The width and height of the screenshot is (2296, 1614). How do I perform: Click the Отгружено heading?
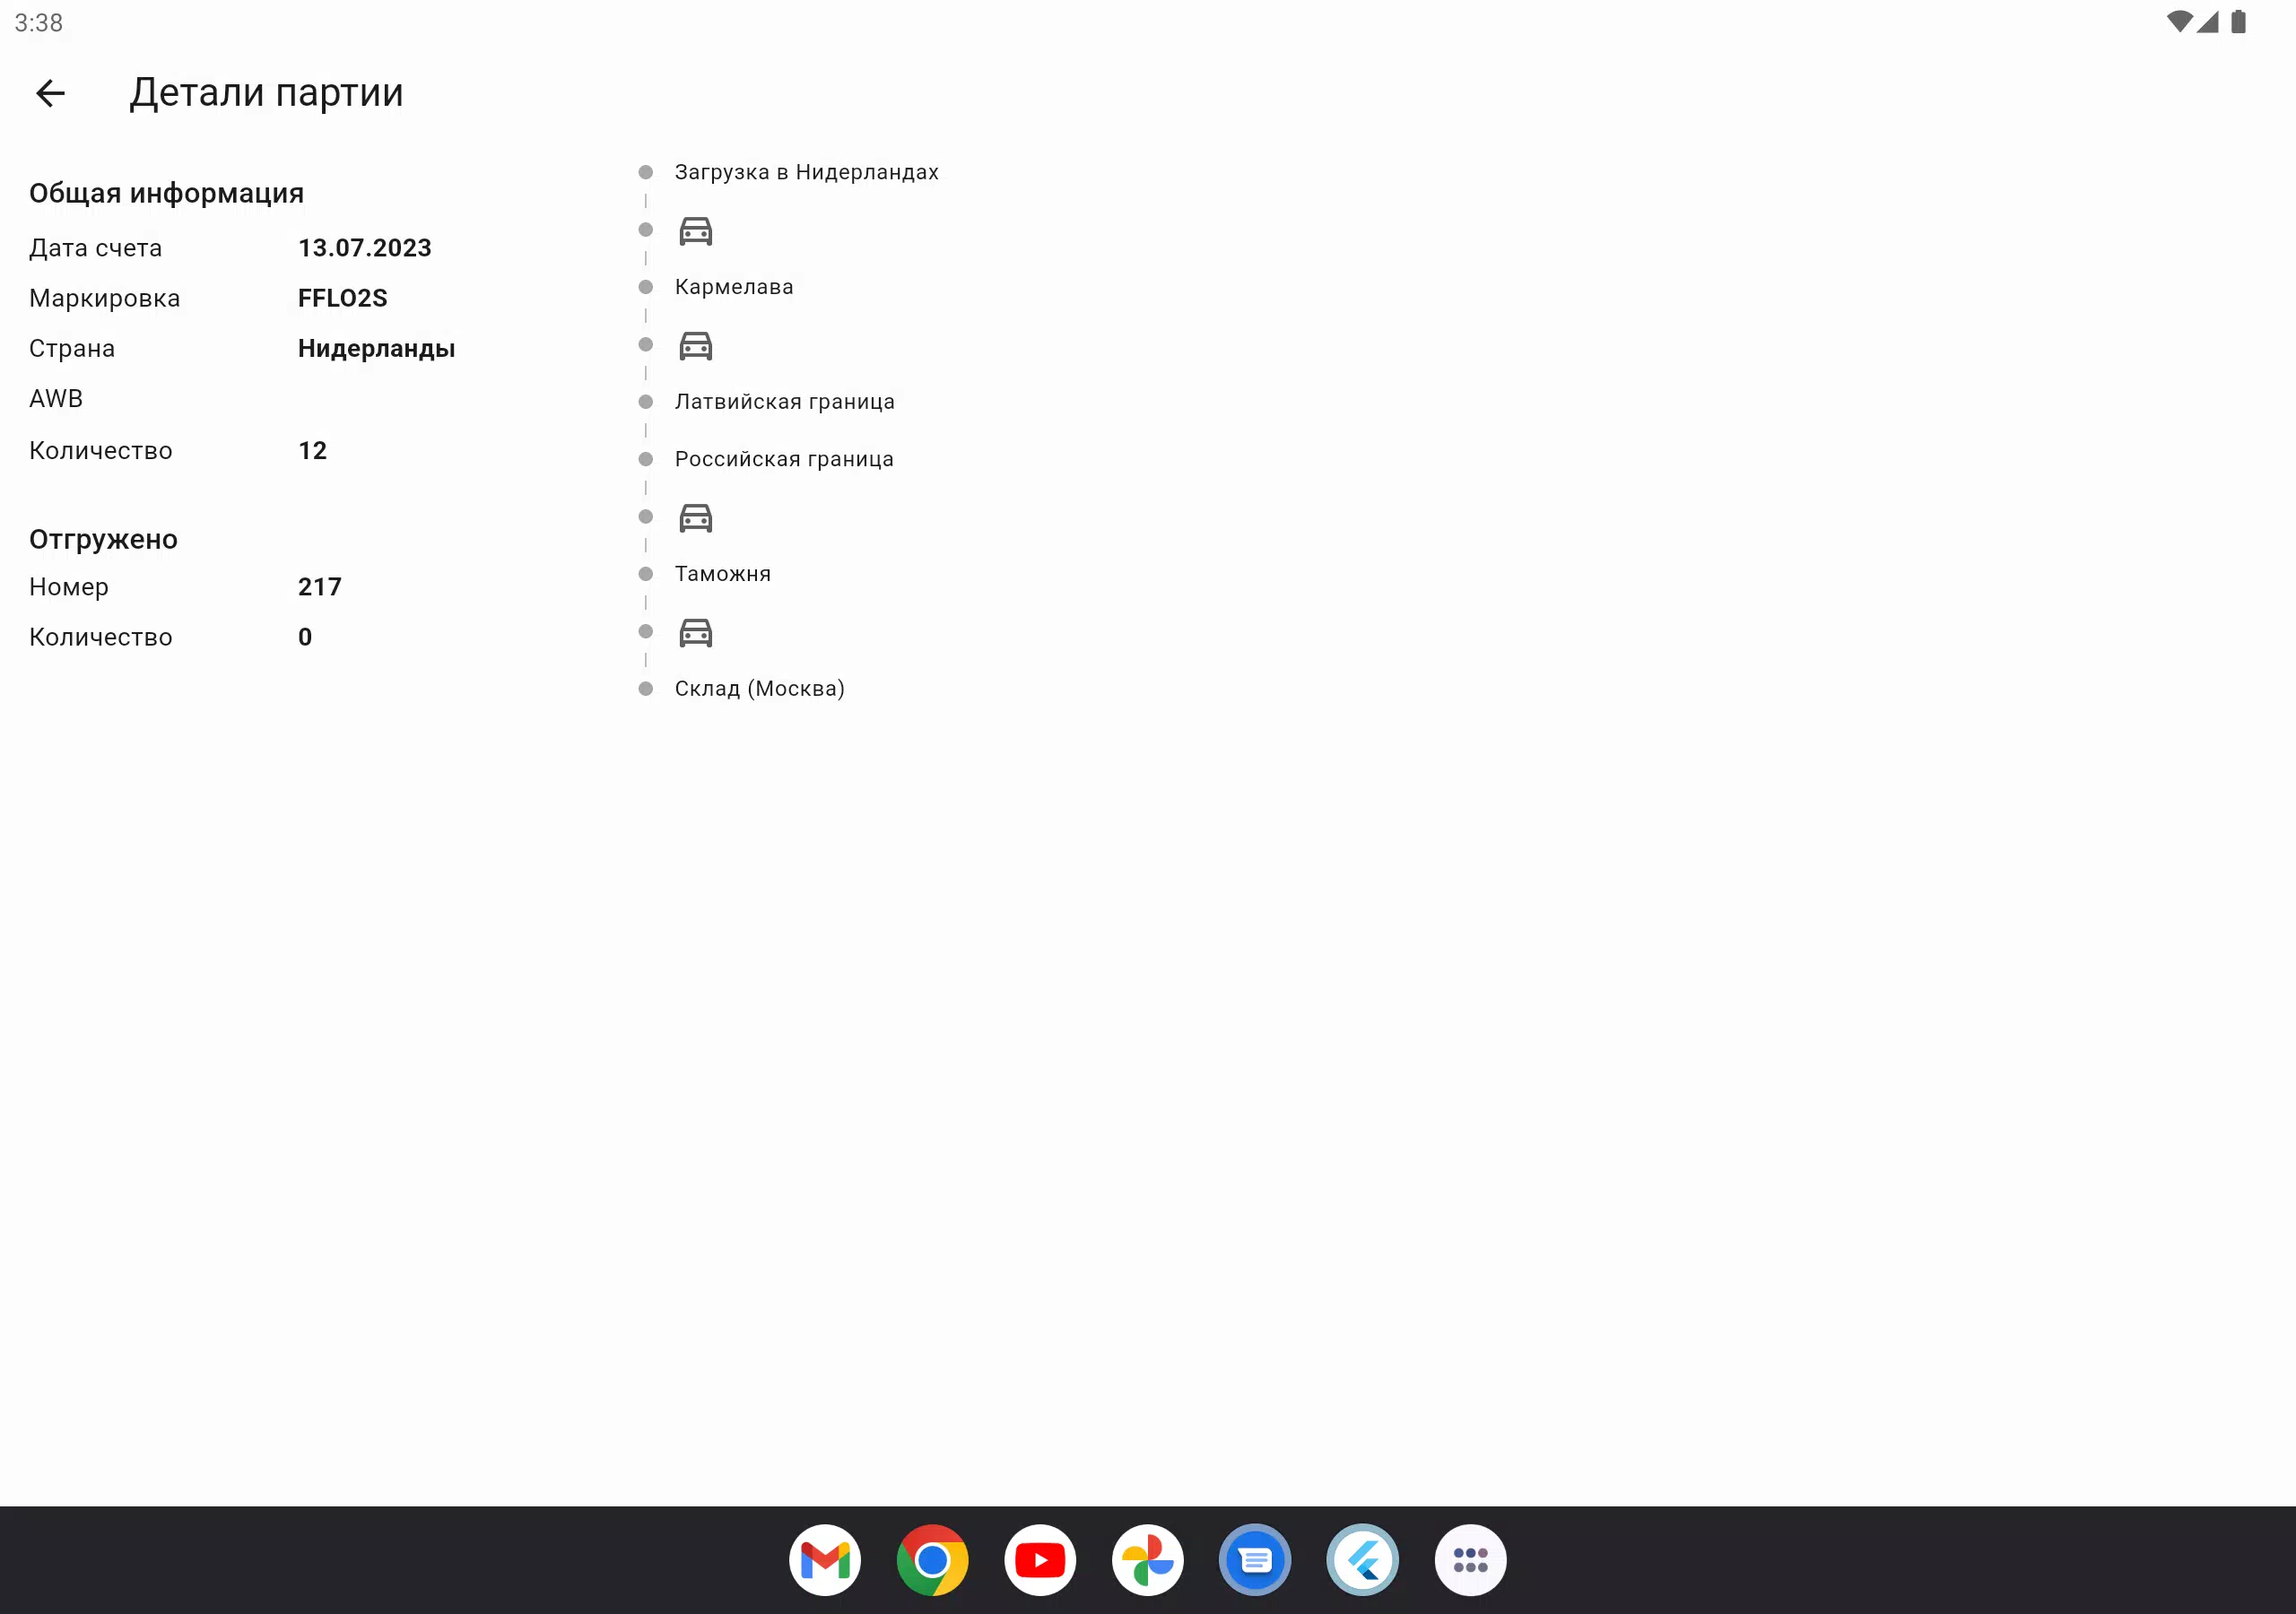103,540
